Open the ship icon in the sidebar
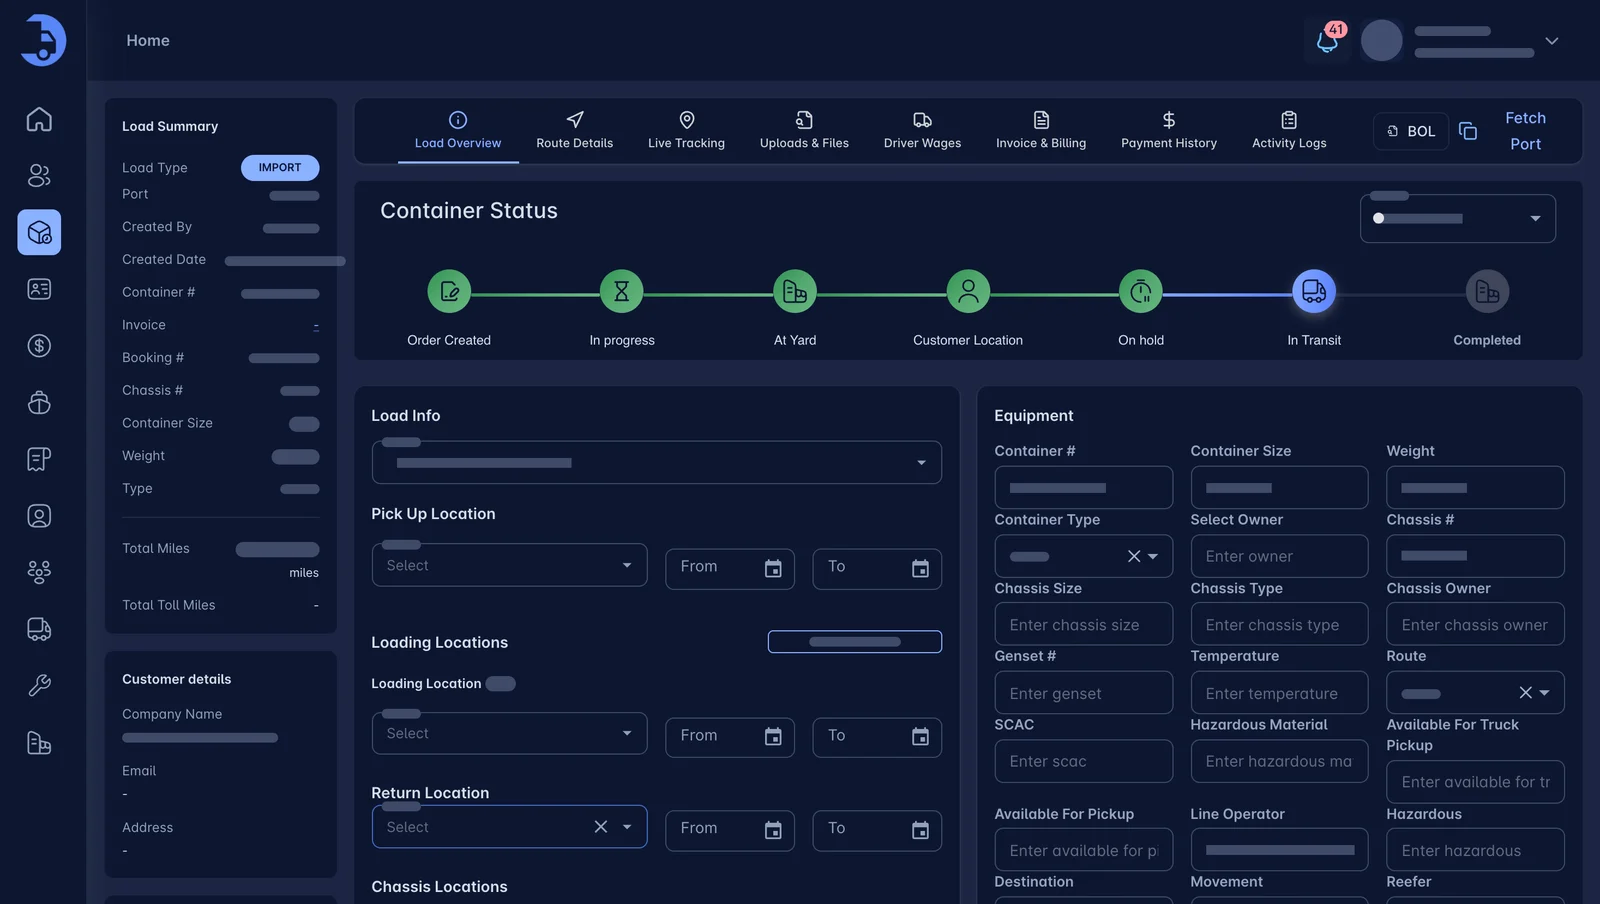This screenshot has width=1600, height=904. click(39, 402)
